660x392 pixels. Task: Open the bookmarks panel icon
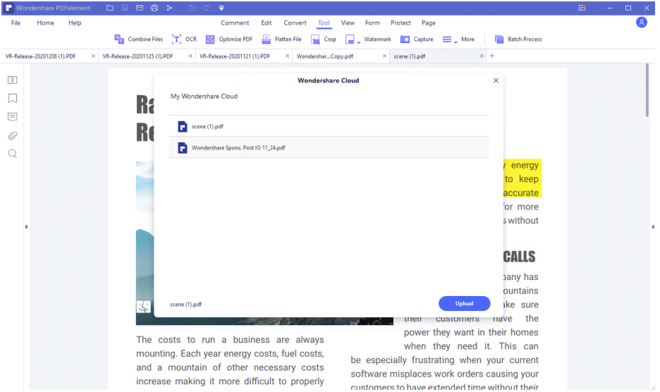tap(13, 99)
